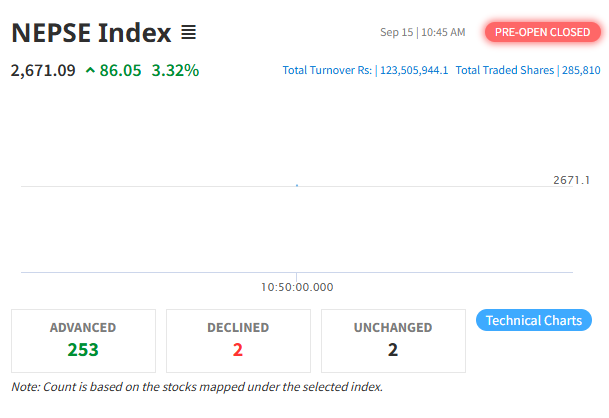609x418 pixels.
Task: Click the note about stock count
Action: 197,387
